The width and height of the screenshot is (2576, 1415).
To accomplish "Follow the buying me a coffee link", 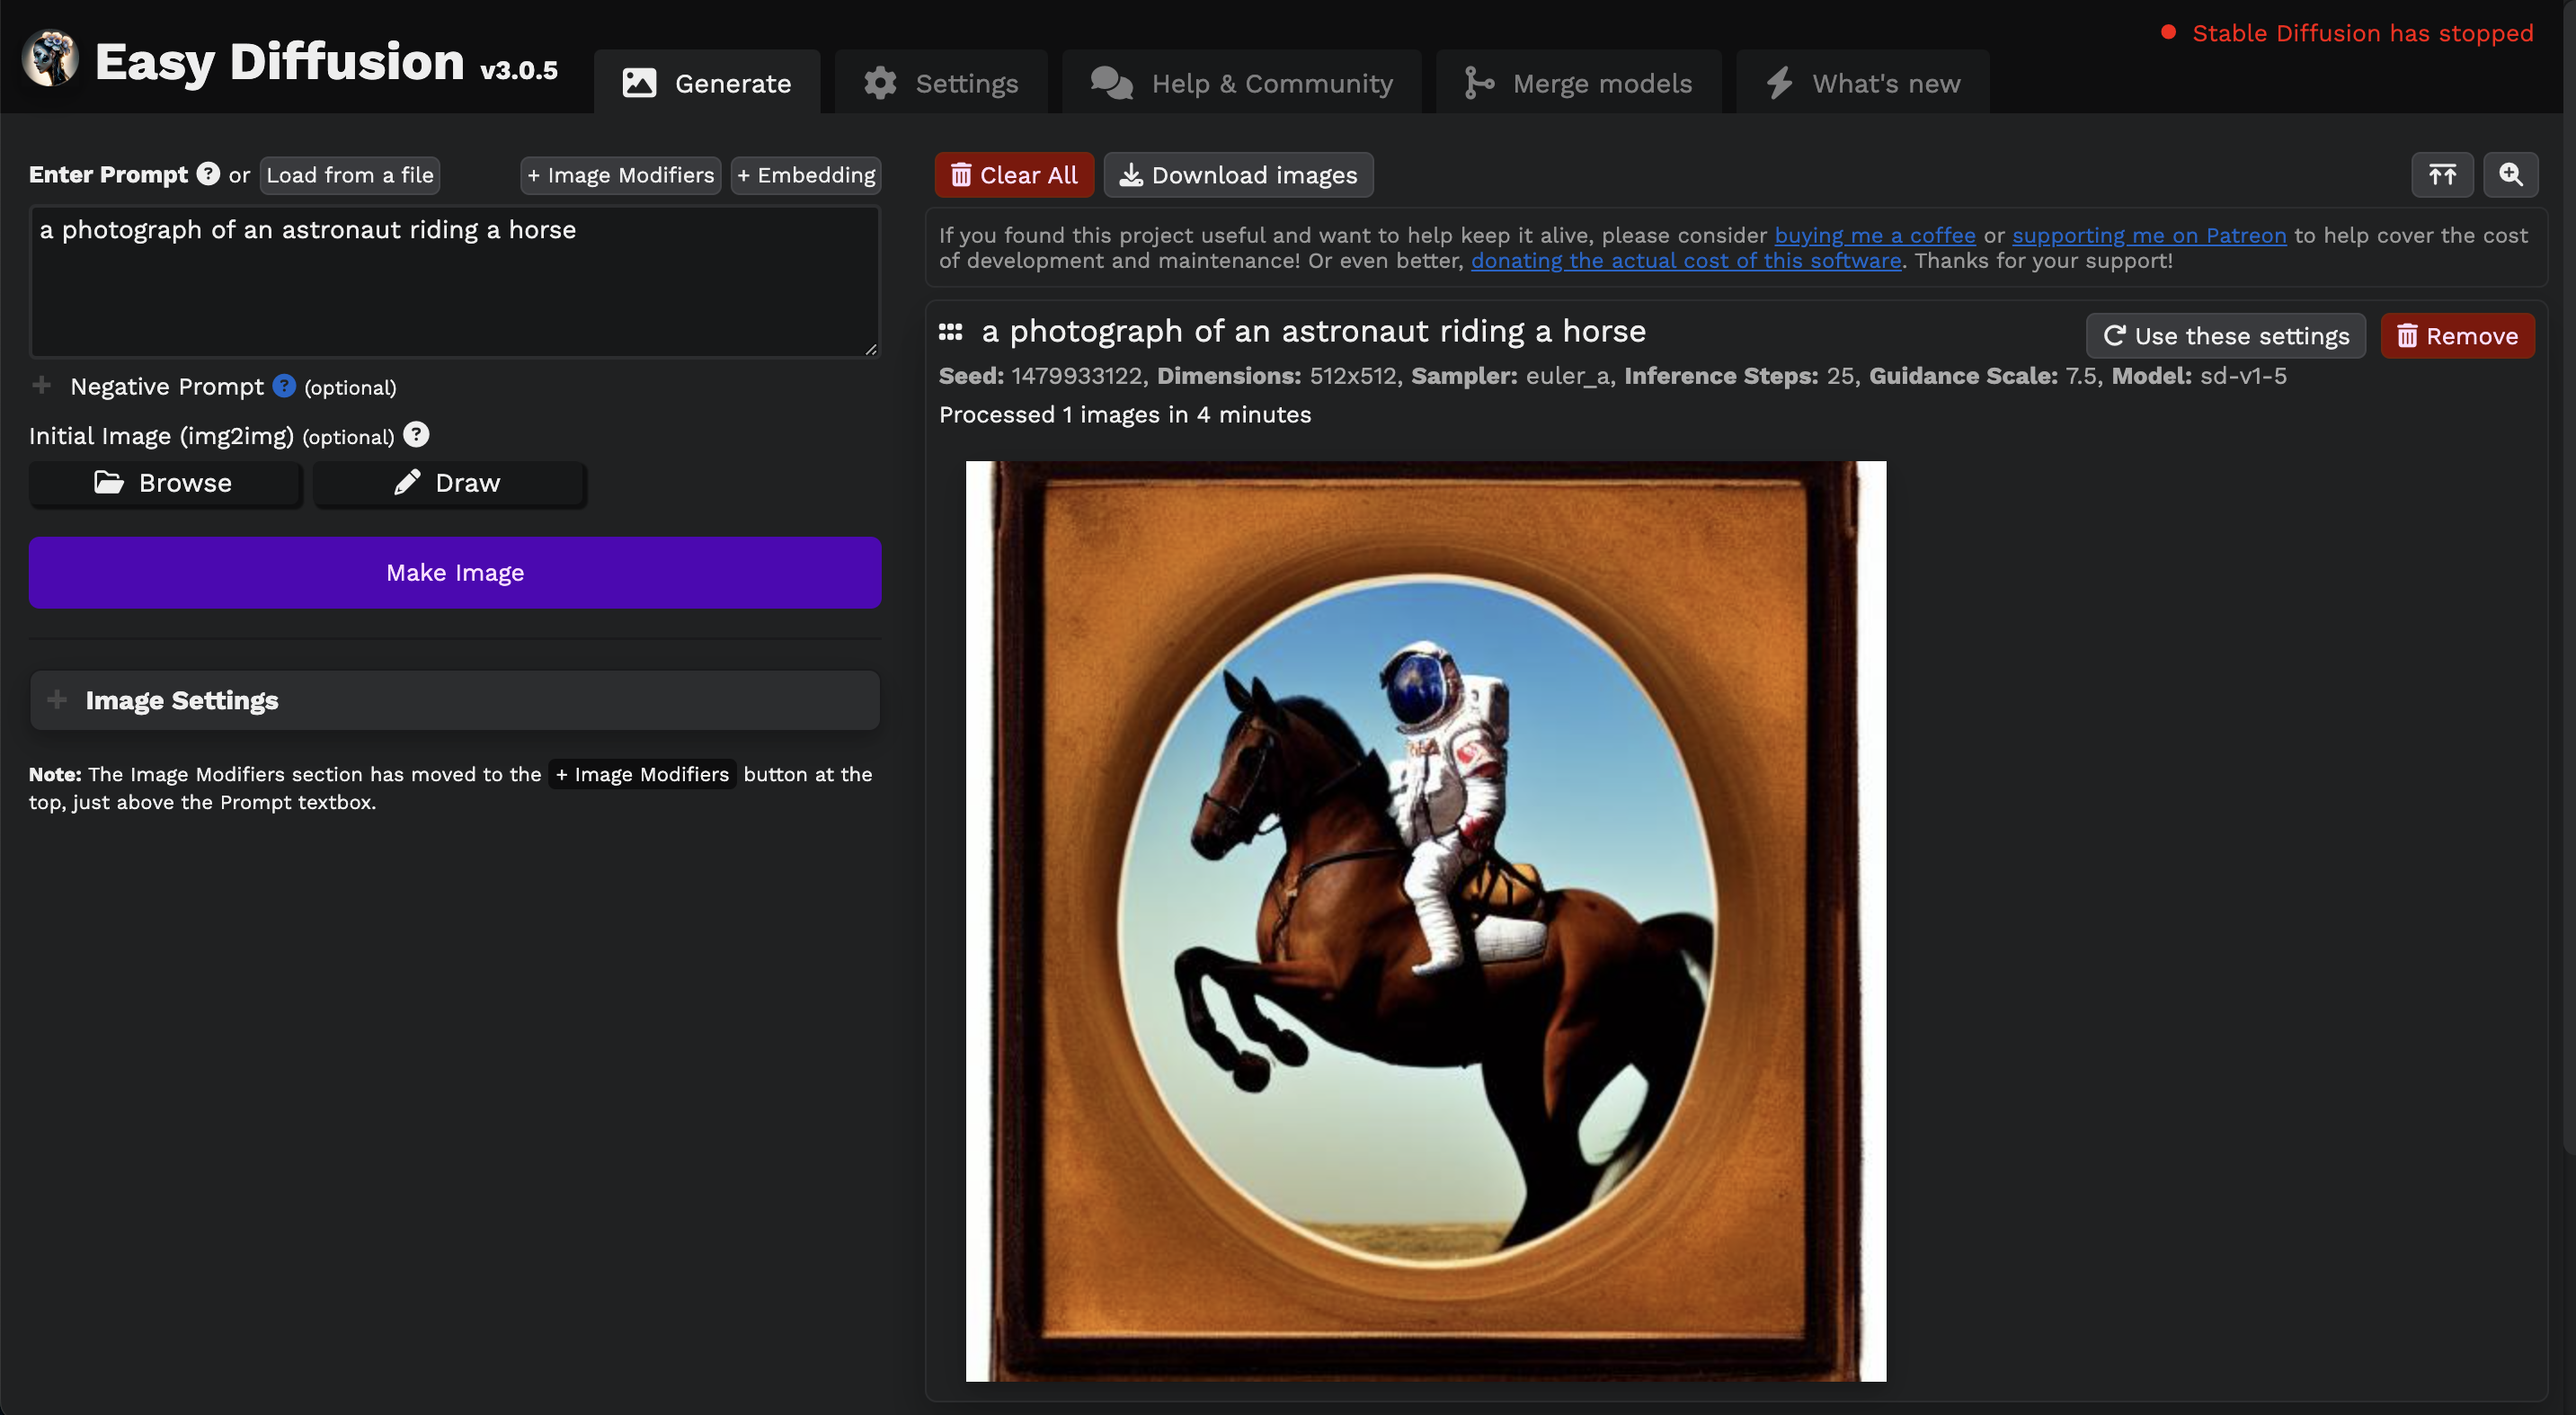I will 1875,235.
